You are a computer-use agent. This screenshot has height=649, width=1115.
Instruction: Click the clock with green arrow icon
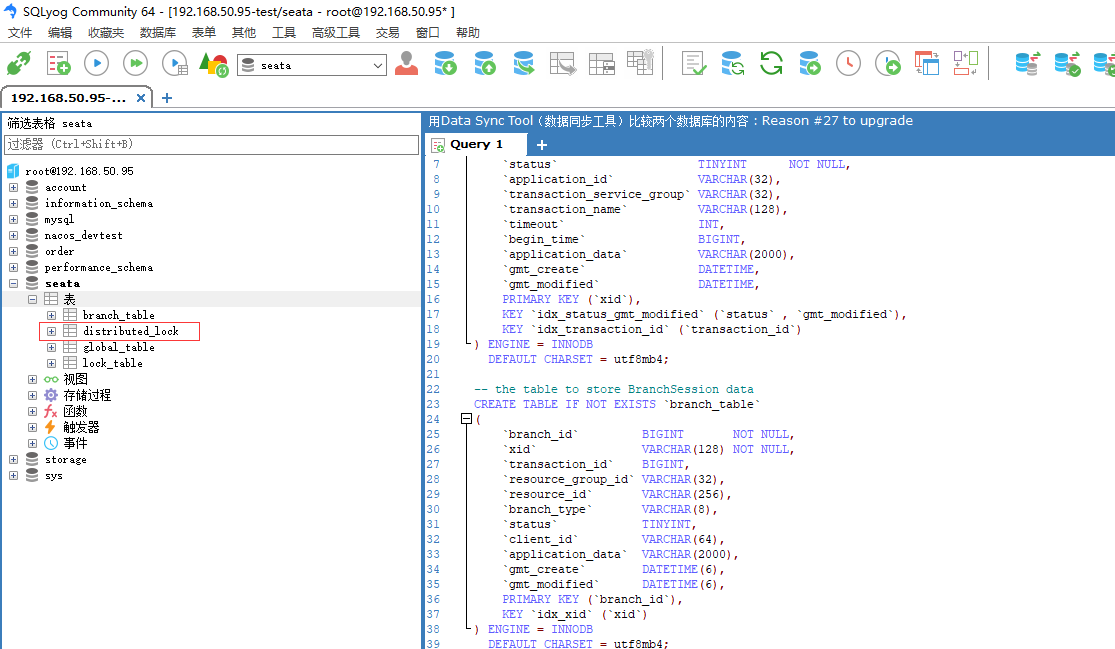coord(887,63)
